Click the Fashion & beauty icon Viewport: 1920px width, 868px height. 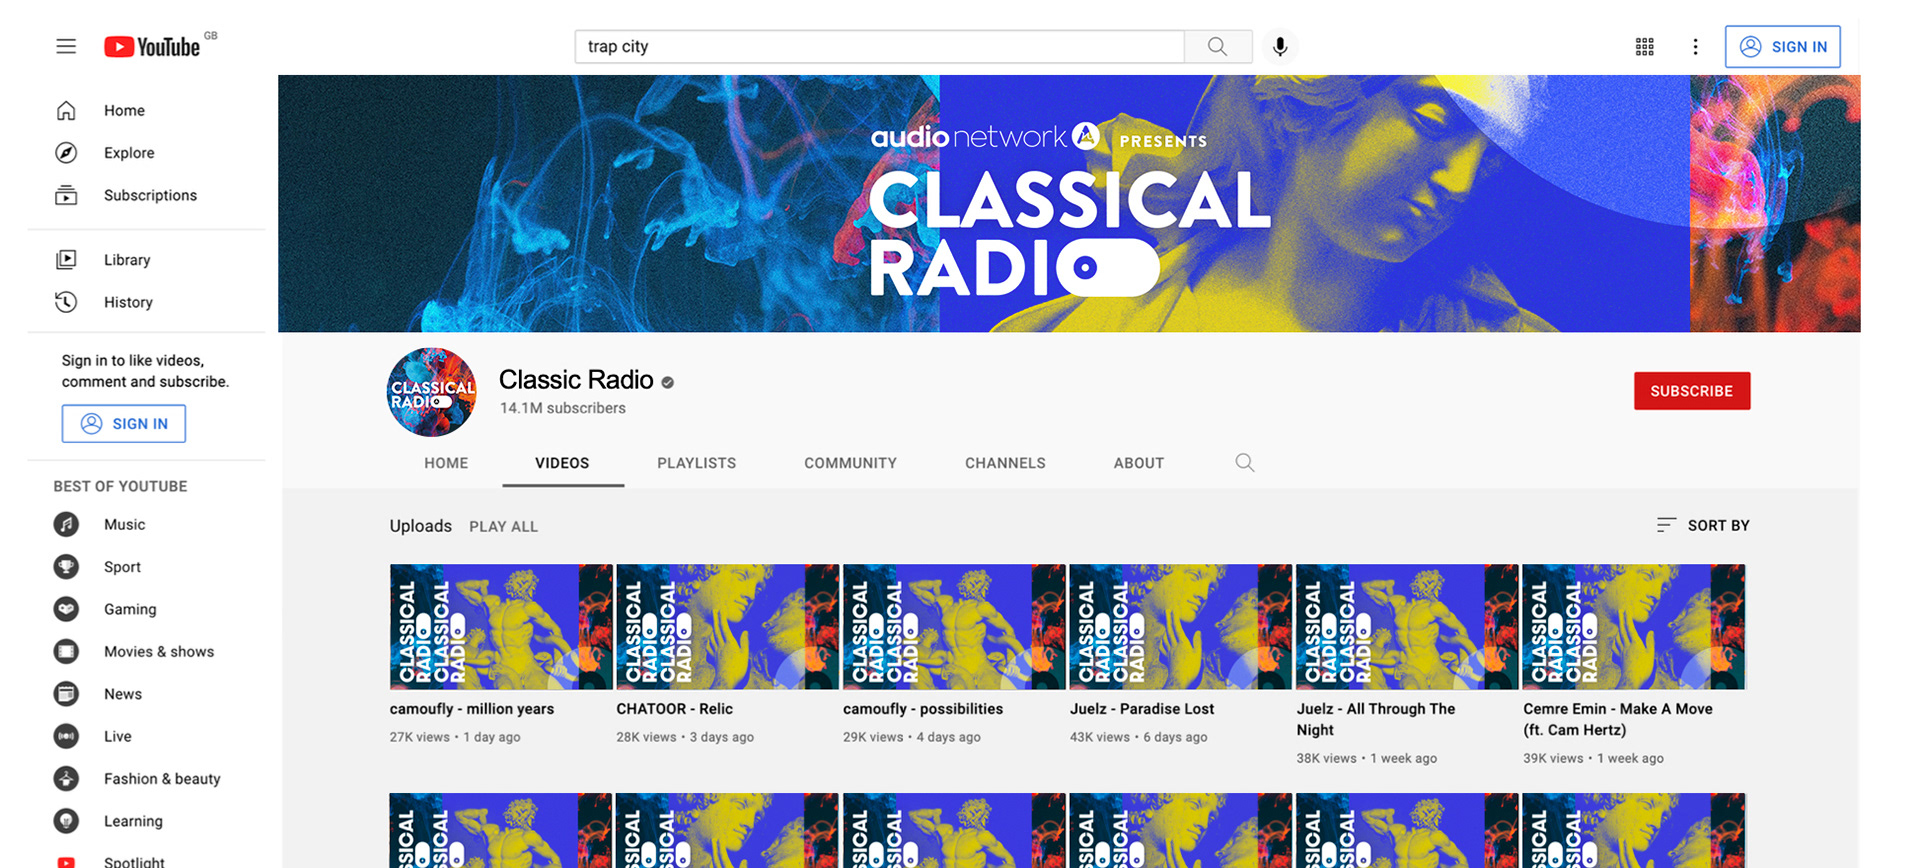pyautogui.click(x=66, y=778)
